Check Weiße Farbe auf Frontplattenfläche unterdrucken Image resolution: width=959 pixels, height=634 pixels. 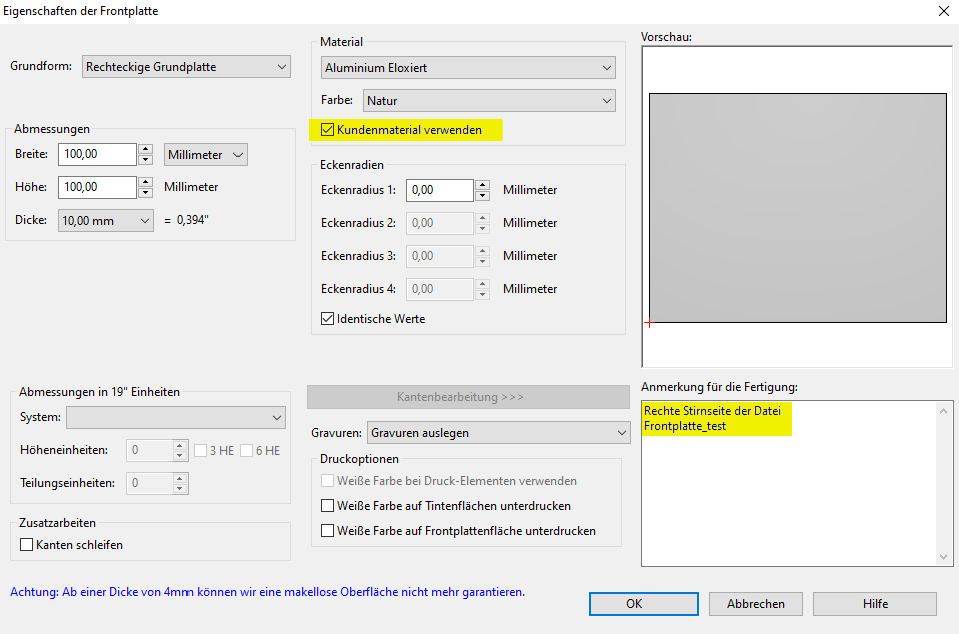(327, 531)
